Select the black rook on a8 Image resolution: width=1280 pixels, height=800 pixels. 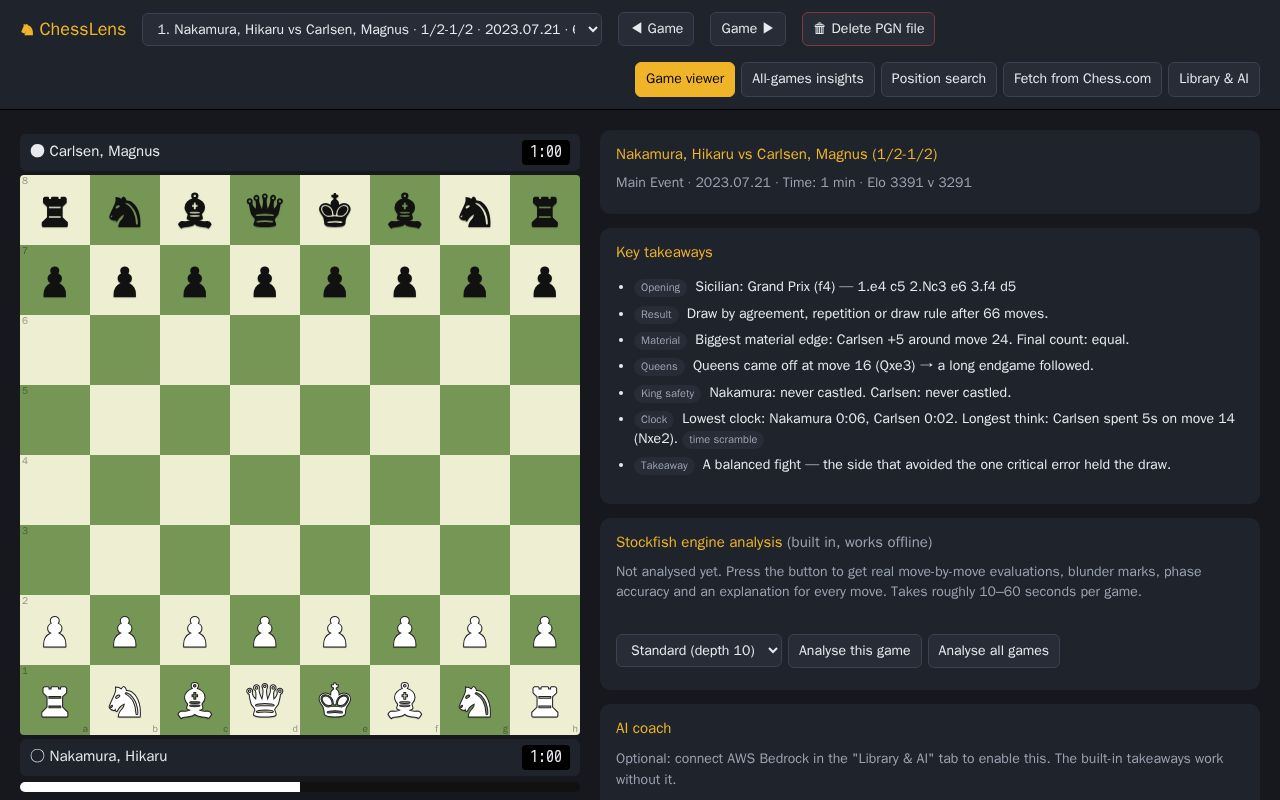[x=55, y=210]
